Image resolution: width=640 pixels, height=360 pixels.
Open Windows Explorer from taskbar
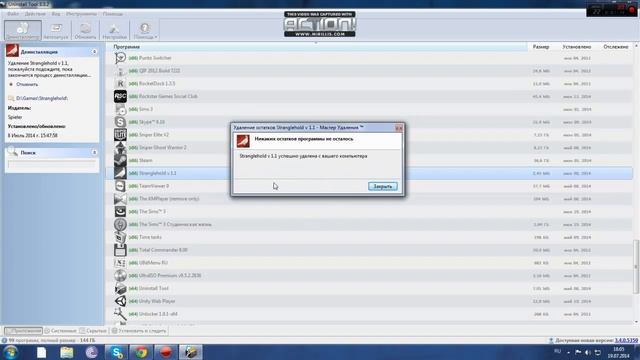point(67,352)
